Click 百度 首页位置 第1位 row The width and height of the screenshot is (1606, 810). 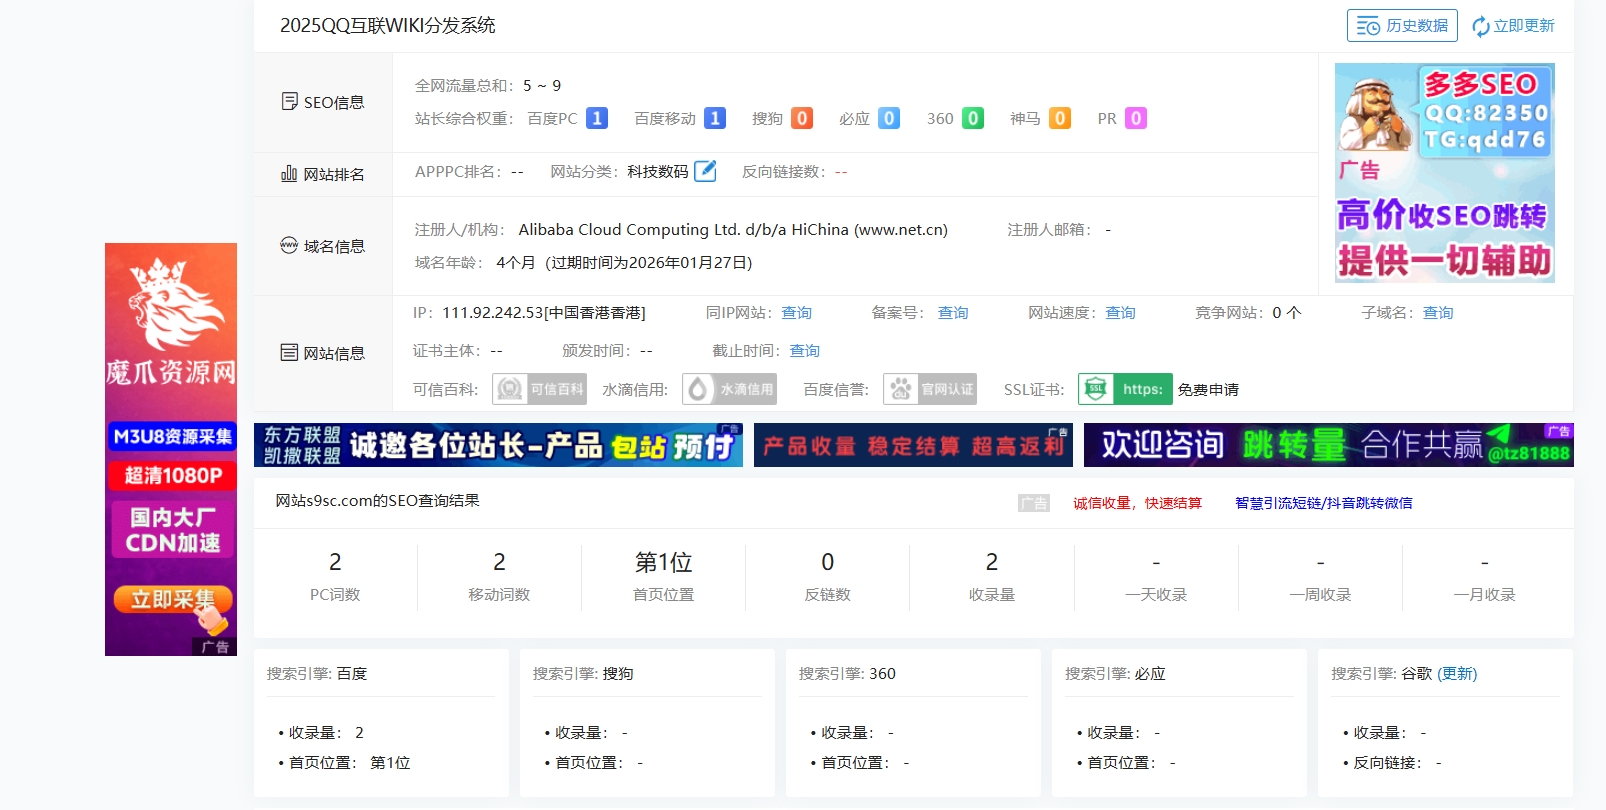pos(344,763)
